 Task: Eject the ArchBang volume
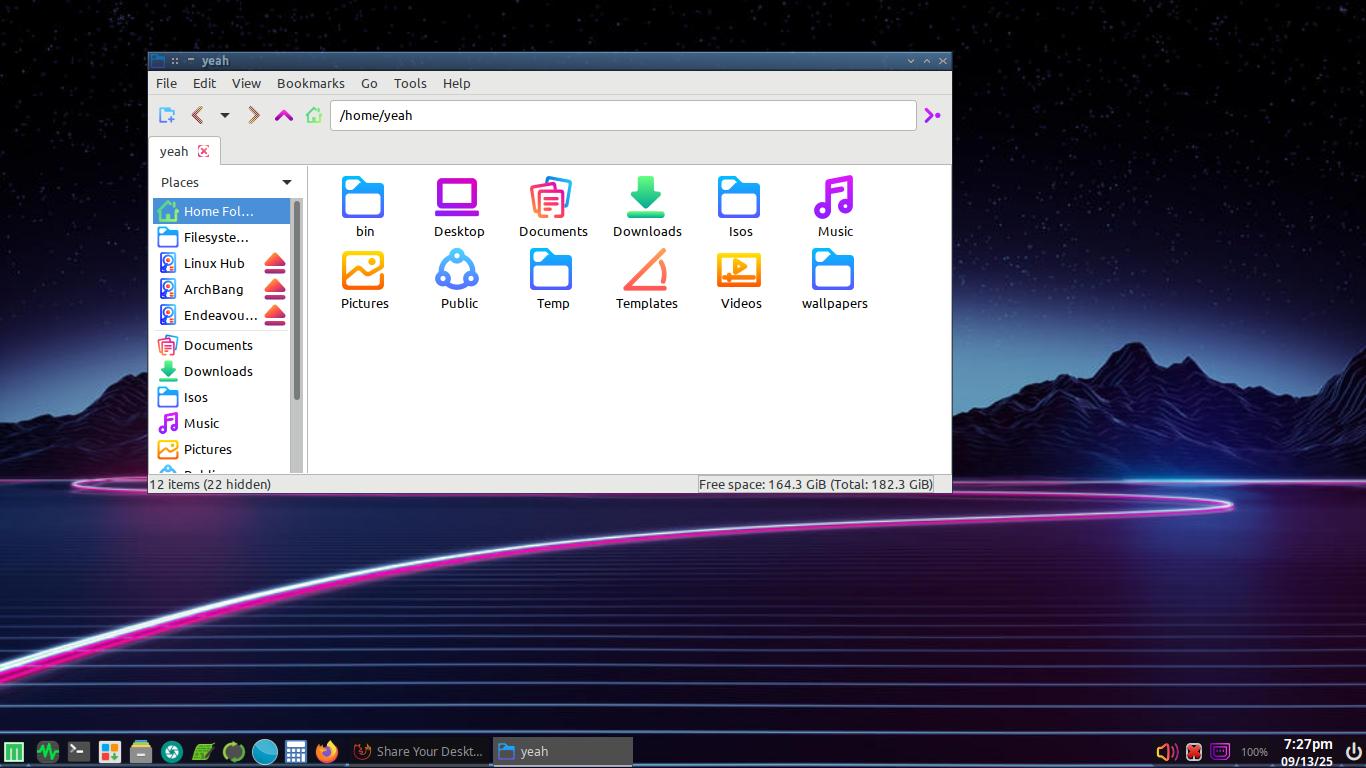pos(275,289)
